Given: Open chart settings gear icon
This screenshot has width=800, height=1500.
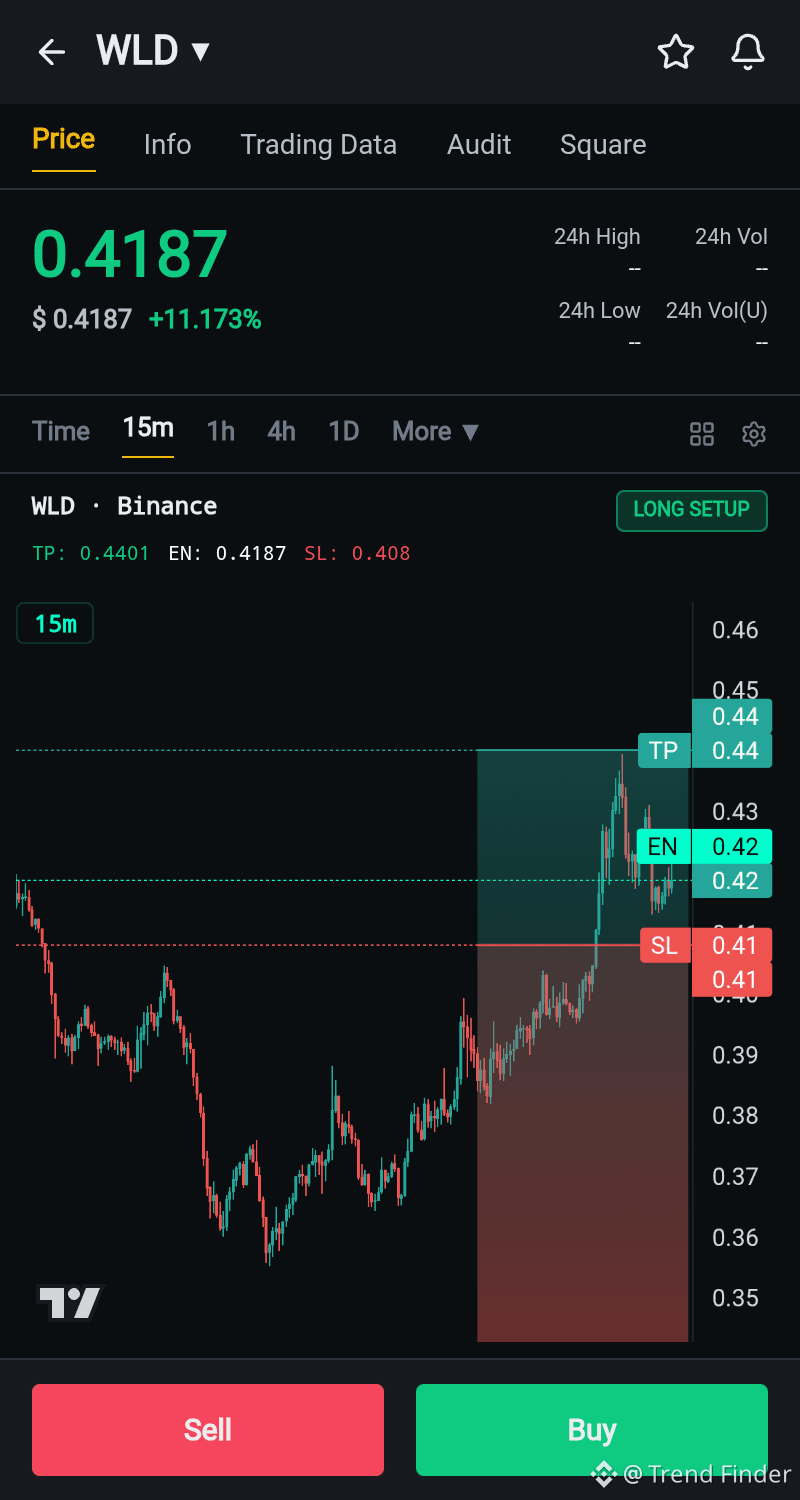Looking at the screenshot, I should pyautogui.click(x=754, y=434).
